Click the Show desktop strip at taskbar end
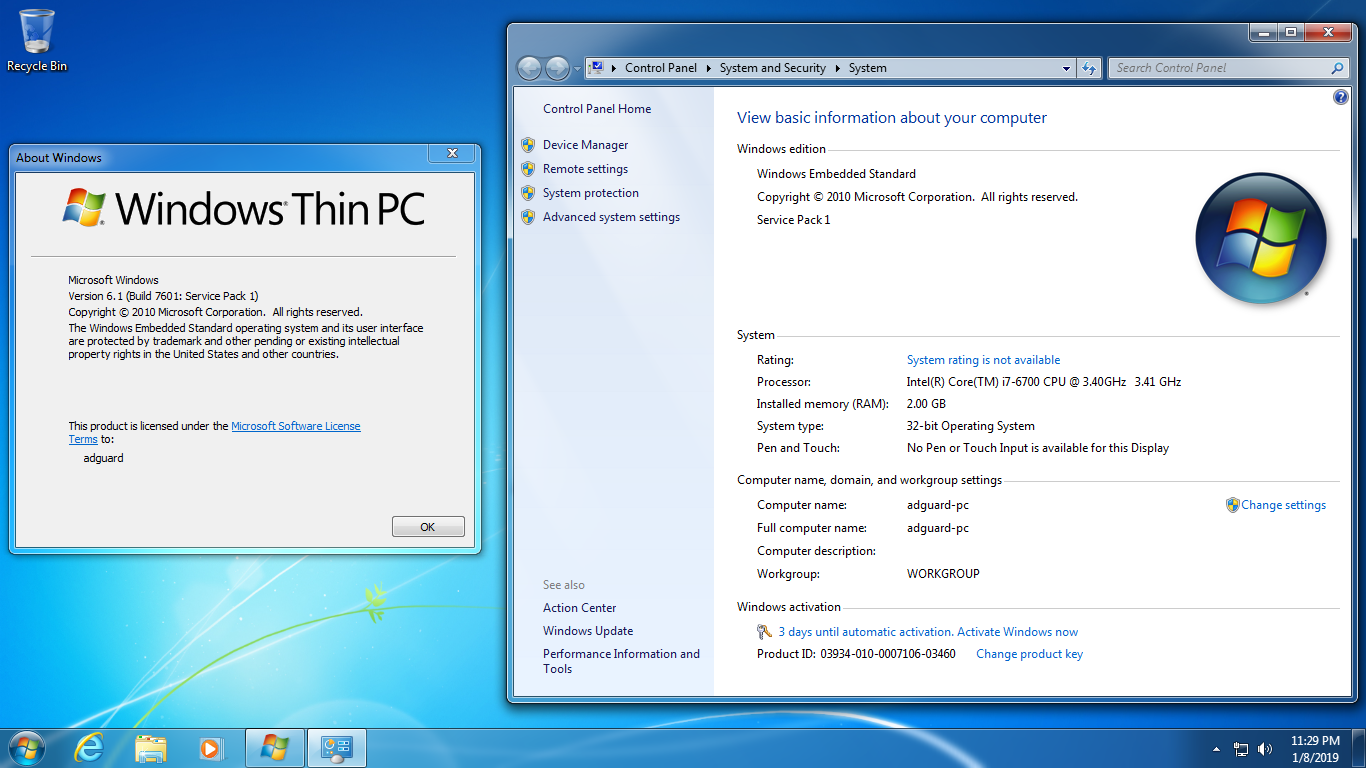 (x=1359, y=748)
